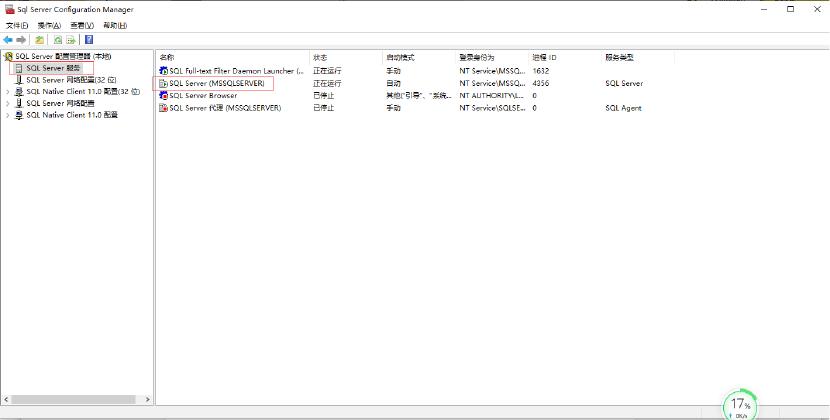
Task: Click the SQL Native Client 11.0 配置(32 位) icon
Action: click(x=19, y=92)
